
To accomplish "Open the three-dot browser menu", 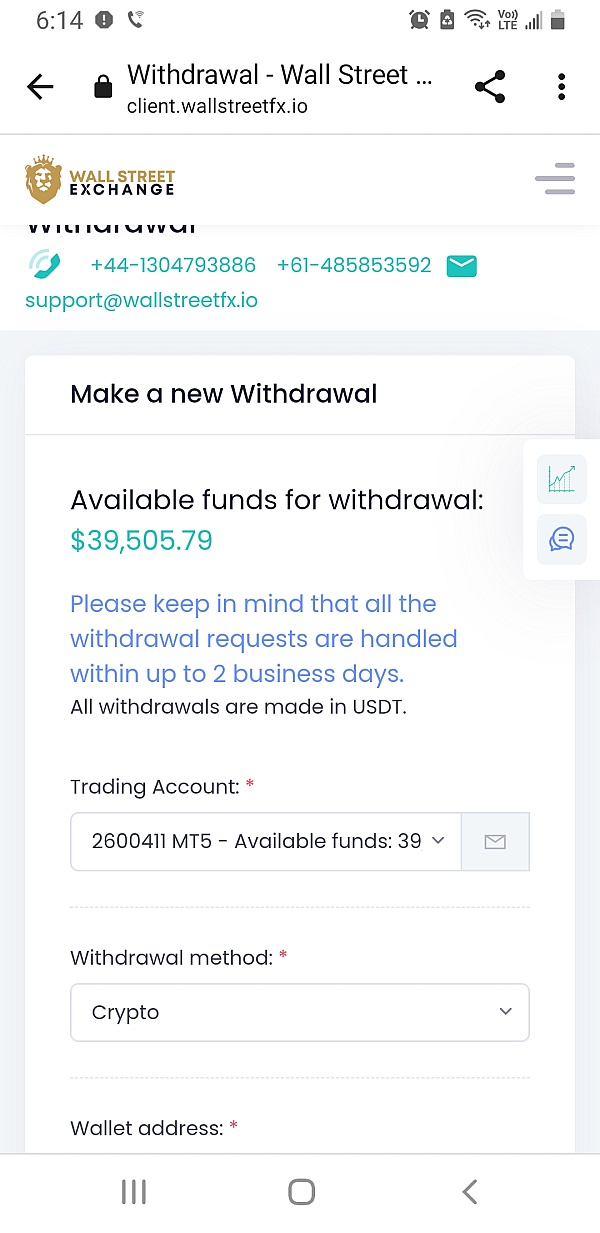I will pos(562,88).
